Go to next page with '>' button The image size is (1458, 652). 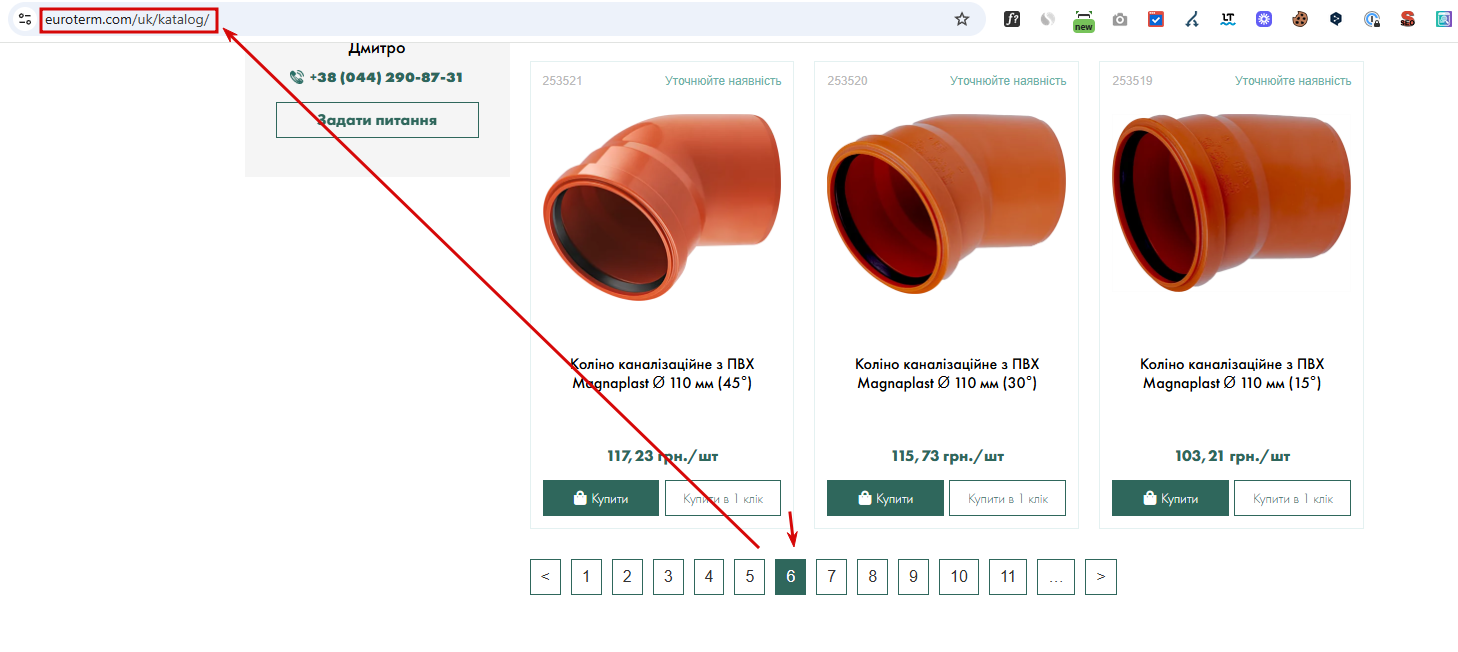(1101, 577)
